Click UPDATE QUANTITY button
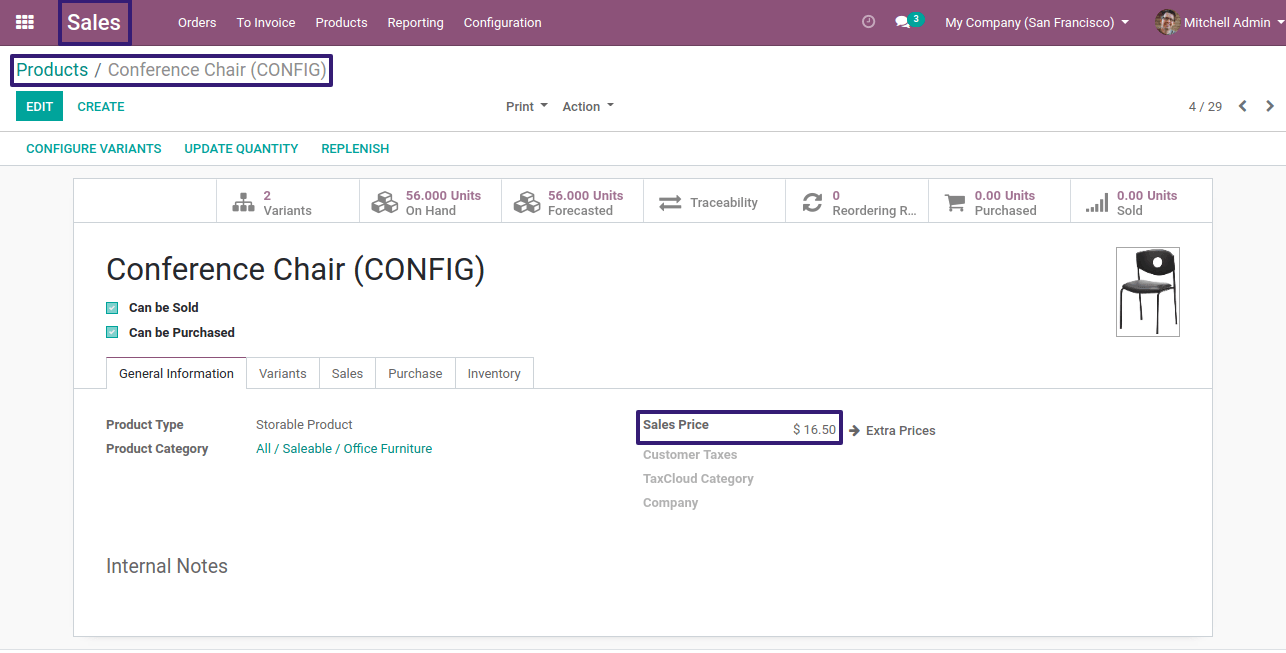 241,149
